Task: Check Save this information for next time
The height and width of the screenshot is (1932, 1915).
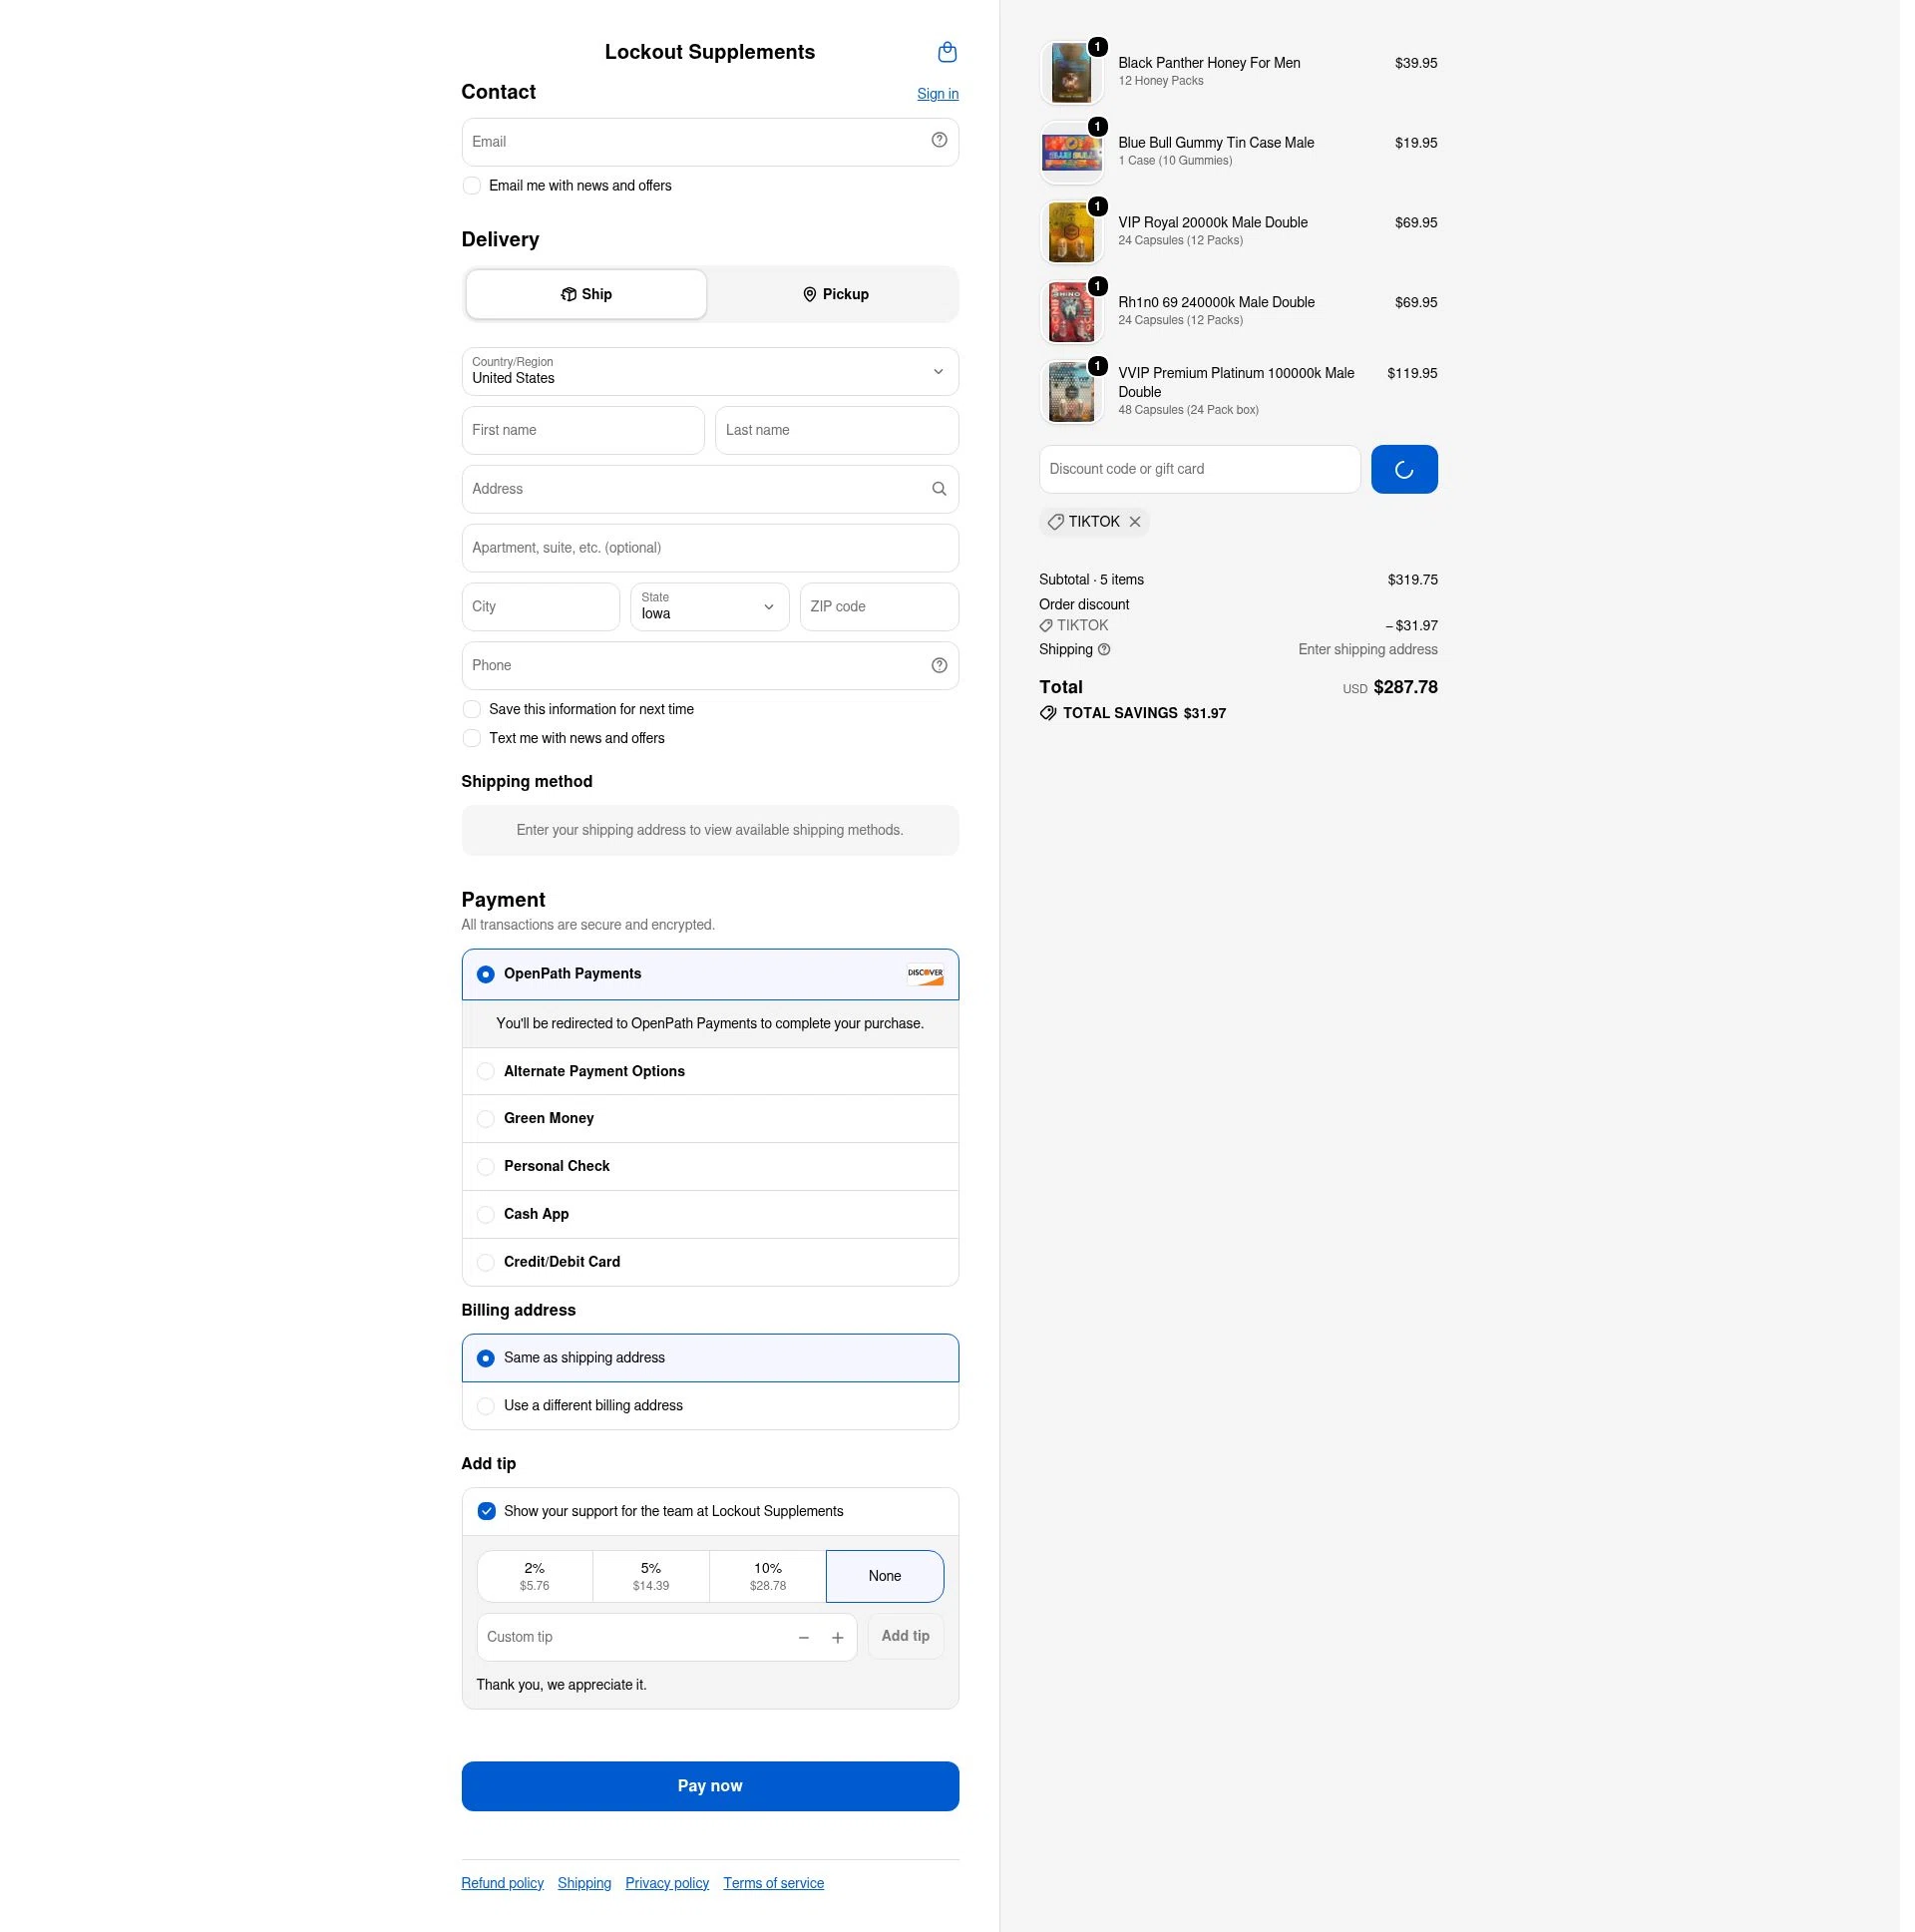Action: (472, 709)
